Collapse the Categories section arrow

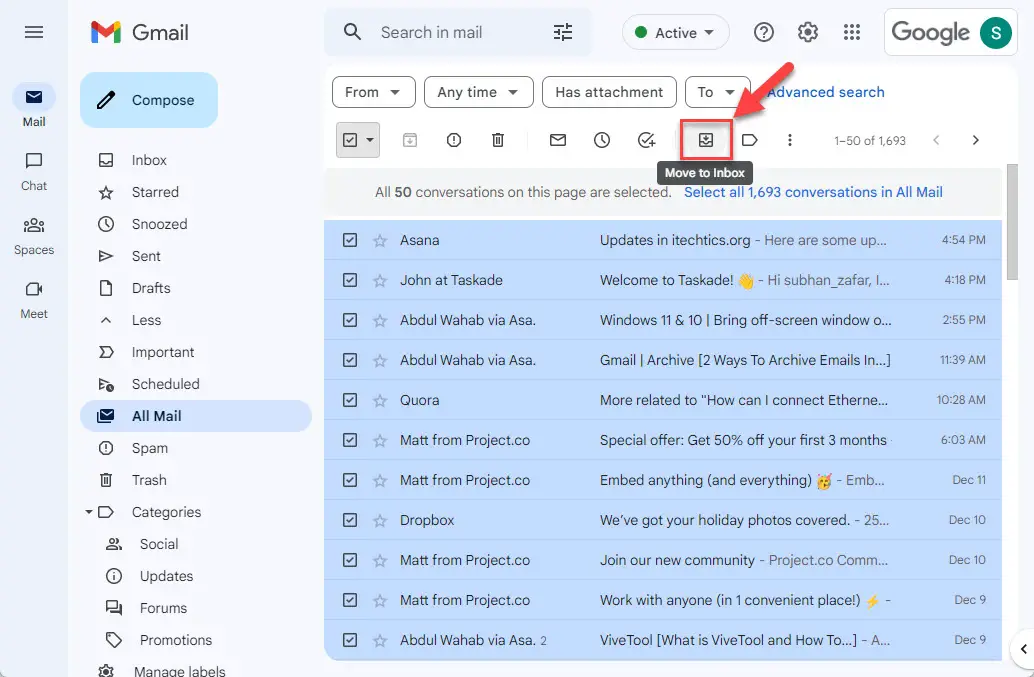88,512
